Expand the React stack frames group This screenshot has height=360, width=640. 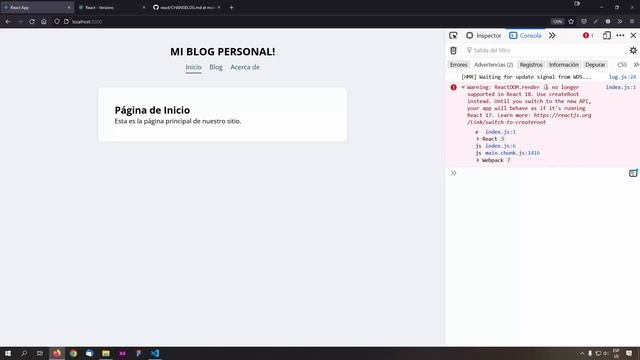(x=478, y=139)
